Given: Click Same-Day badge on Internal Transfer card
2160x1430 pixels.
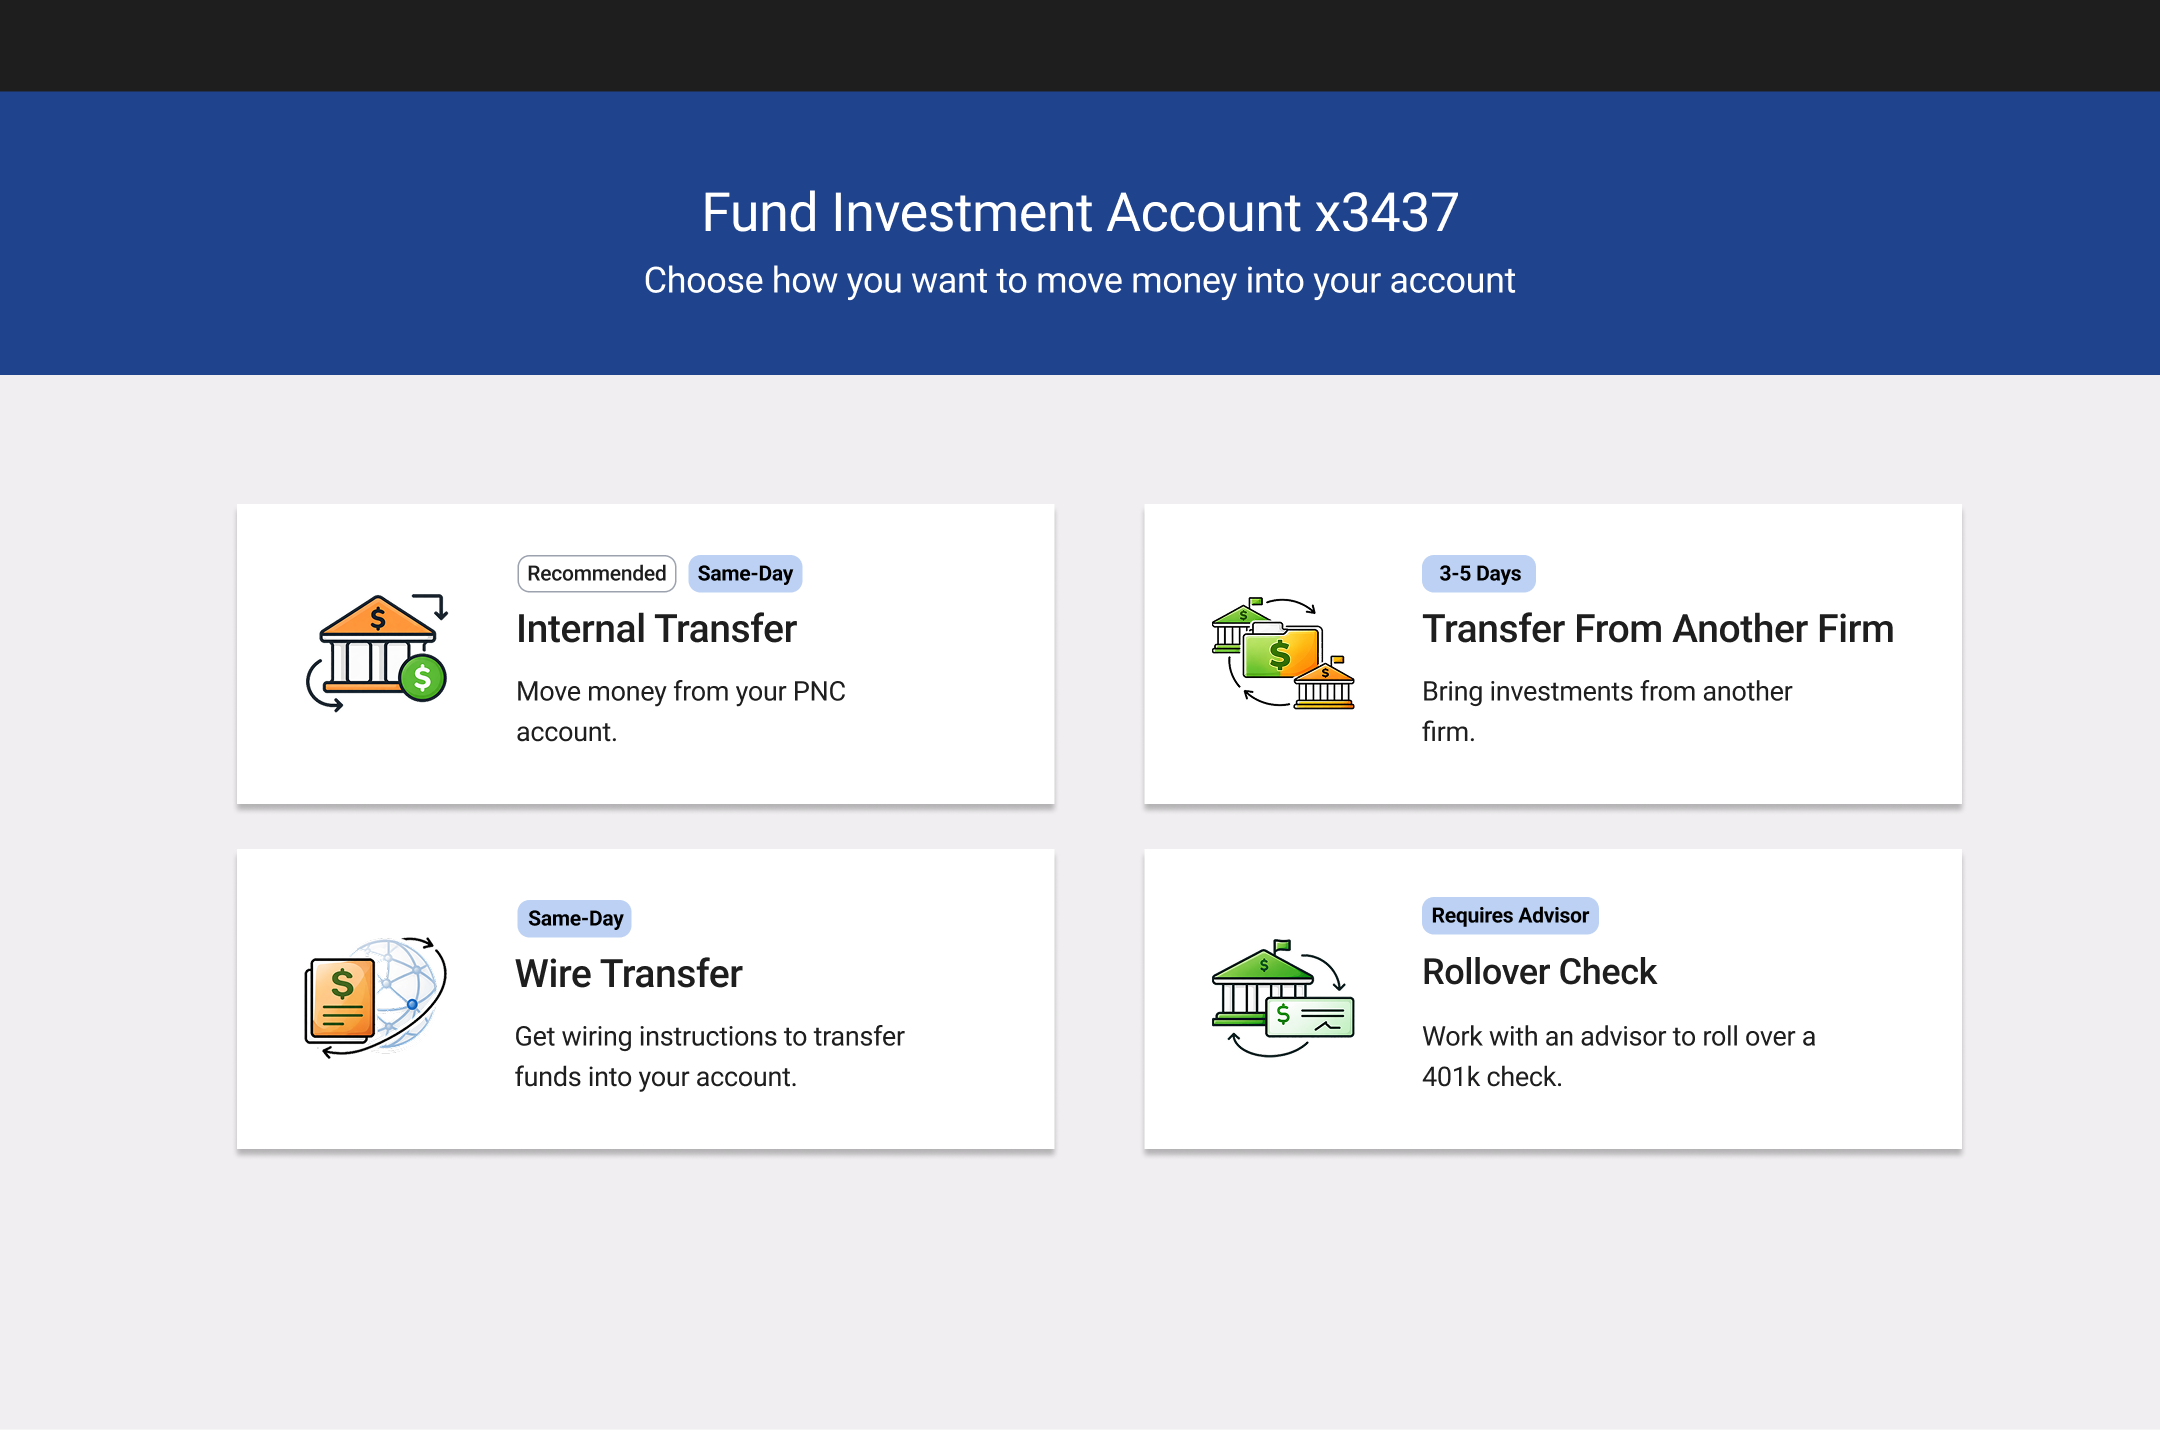Looking at the screenshot, I should (x=745, y=574).
